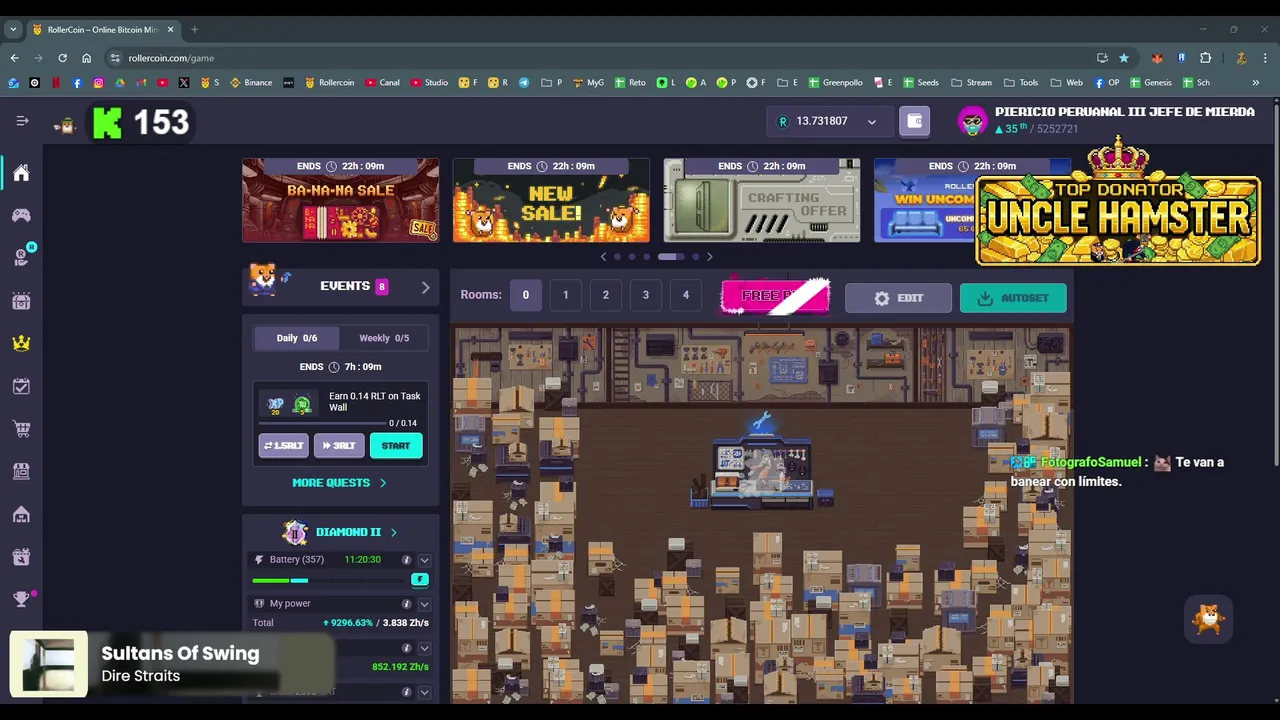Screen dimensions: 1280x720
Task: Switch to Daily 0/6 quests tab
Action: tap(296, 338)
